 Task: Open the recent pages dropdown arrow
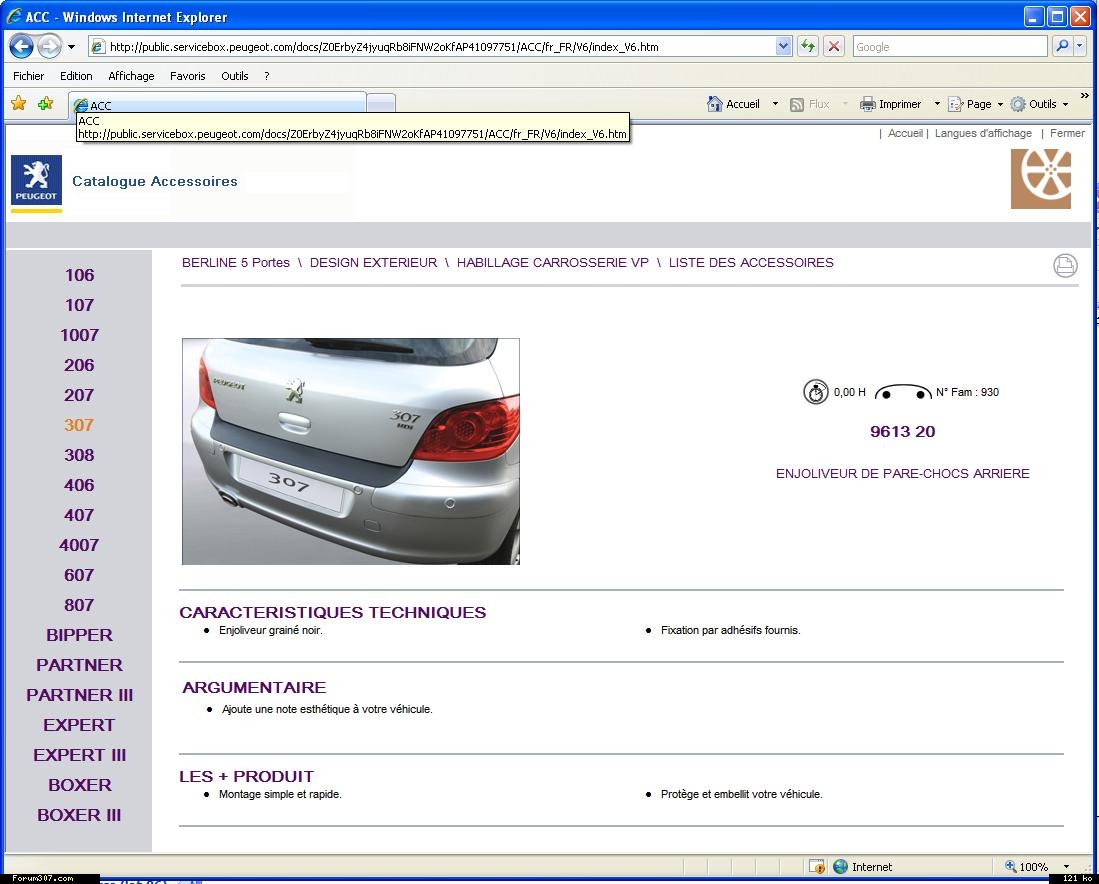tap(71, 47)
